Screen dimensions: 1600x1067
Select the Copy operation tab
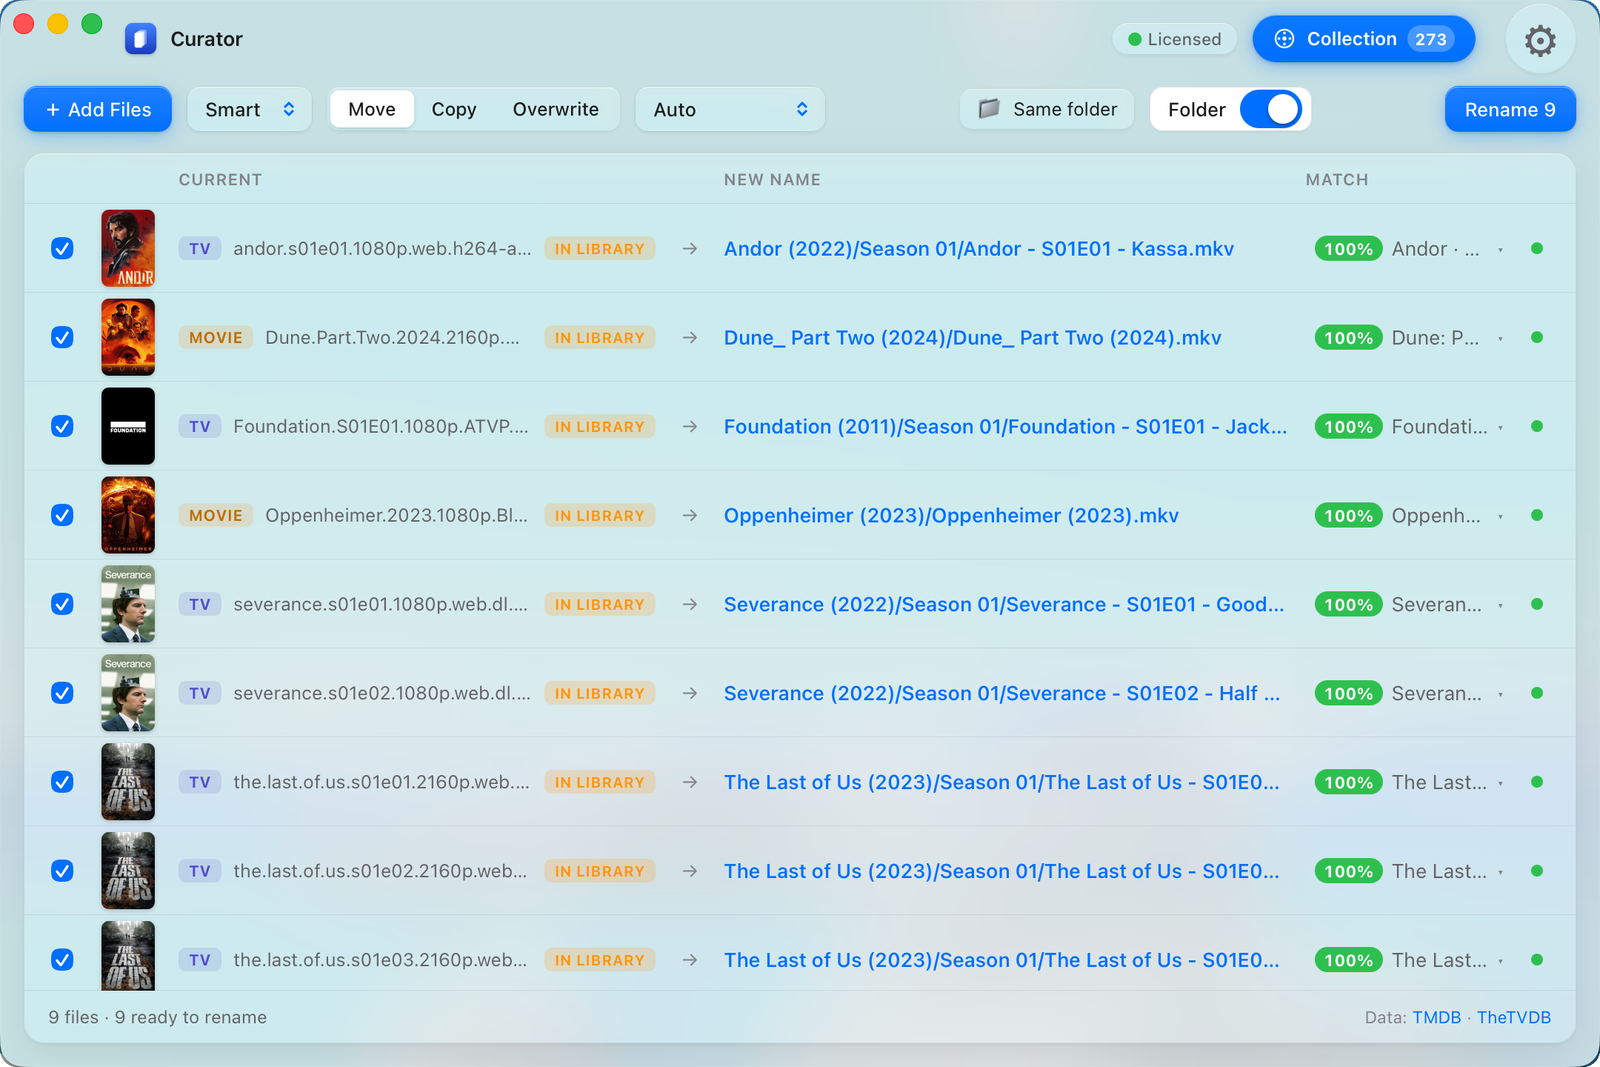[x=454, y=109]
